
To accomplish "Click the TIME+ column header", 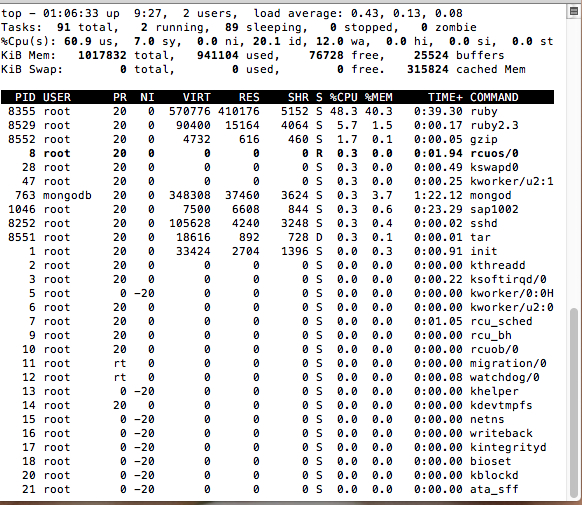I will pos(445,97).
